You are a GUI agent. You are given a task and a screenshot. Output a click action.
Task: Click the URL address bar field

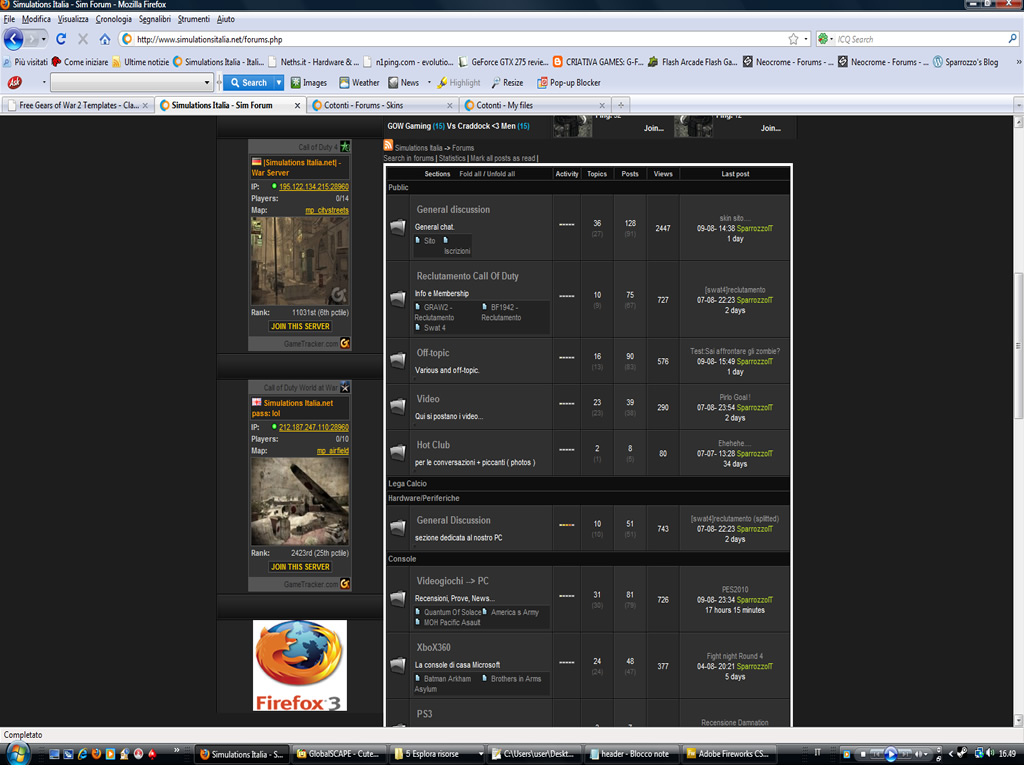click(x=450, y=39)
